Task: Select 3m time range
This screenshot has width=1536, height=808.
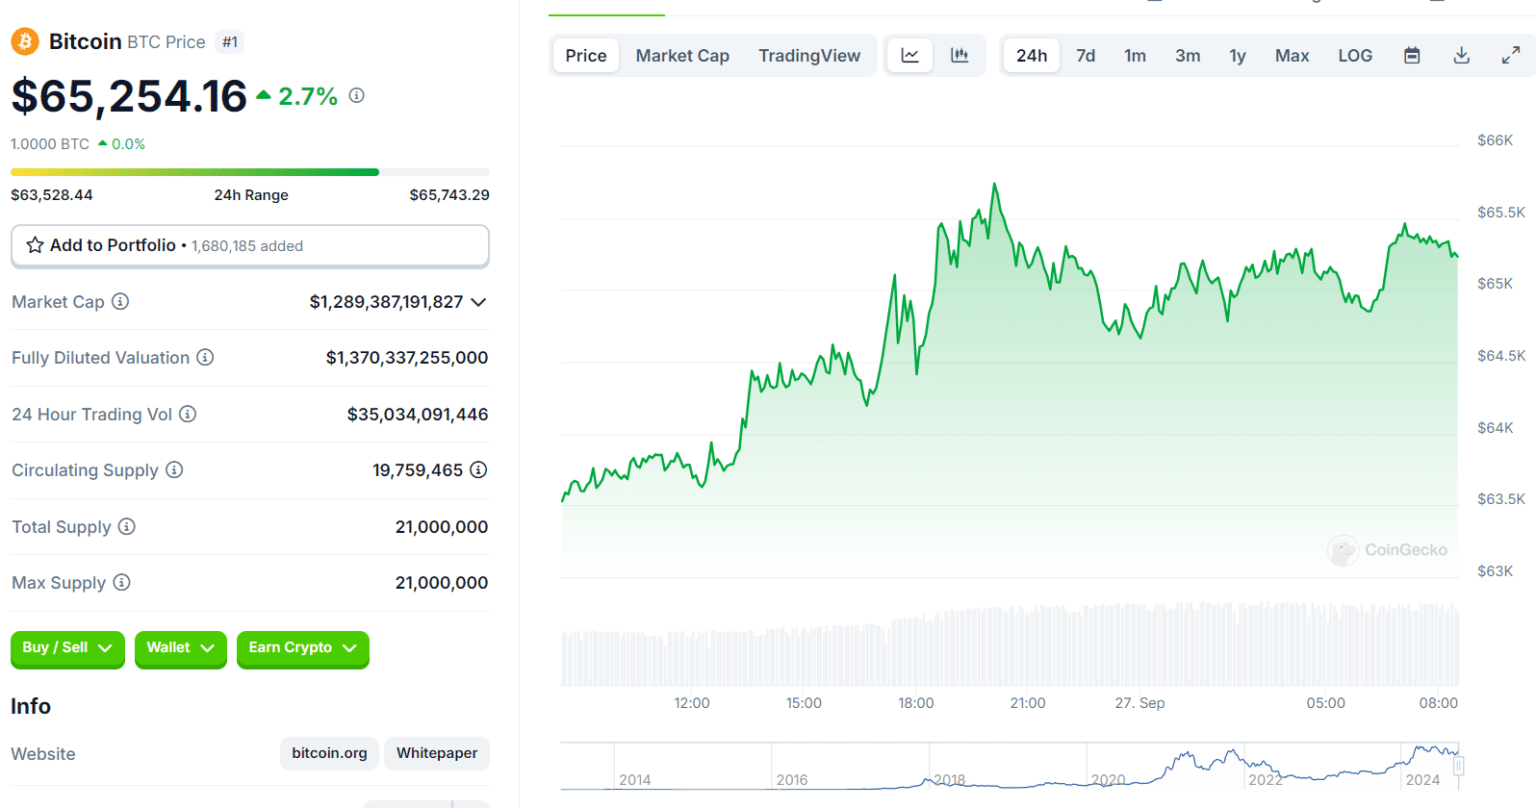Action: coord(1188,56)
